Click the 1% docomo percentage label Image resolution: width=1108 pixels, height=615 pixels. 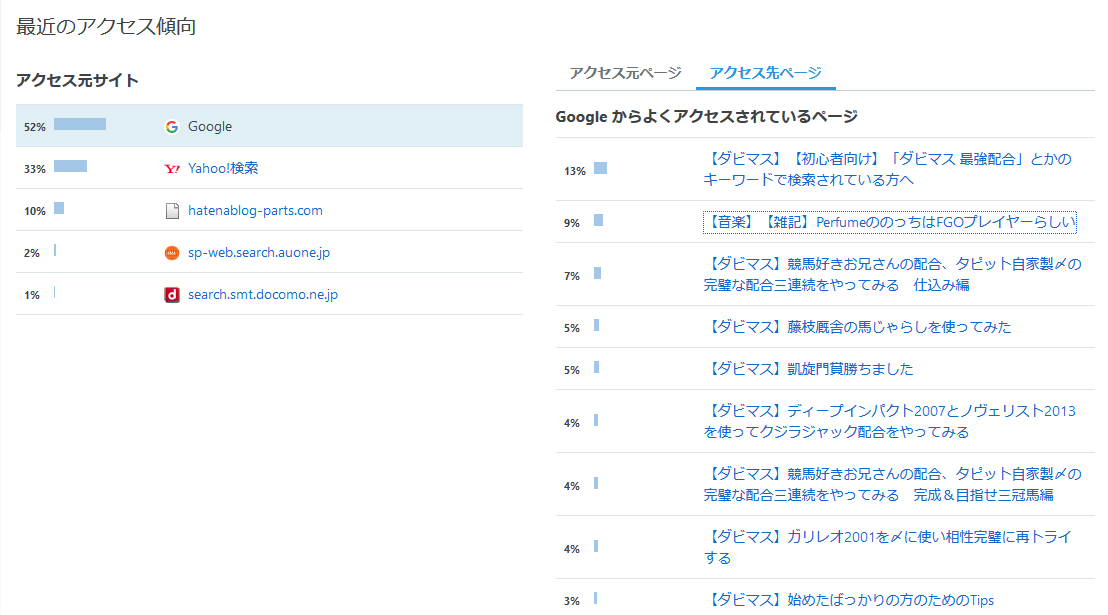[32, 295]
